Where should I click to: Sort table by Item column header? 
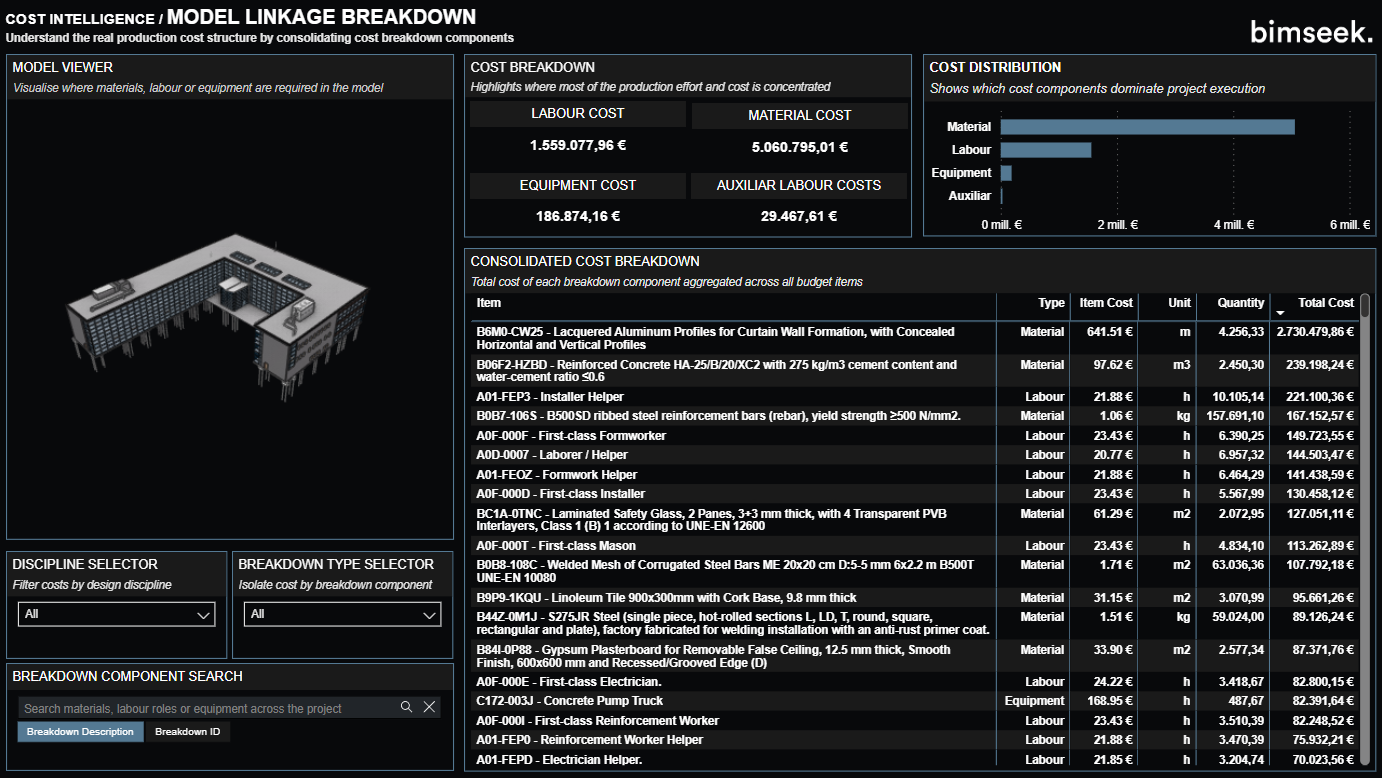489,303
